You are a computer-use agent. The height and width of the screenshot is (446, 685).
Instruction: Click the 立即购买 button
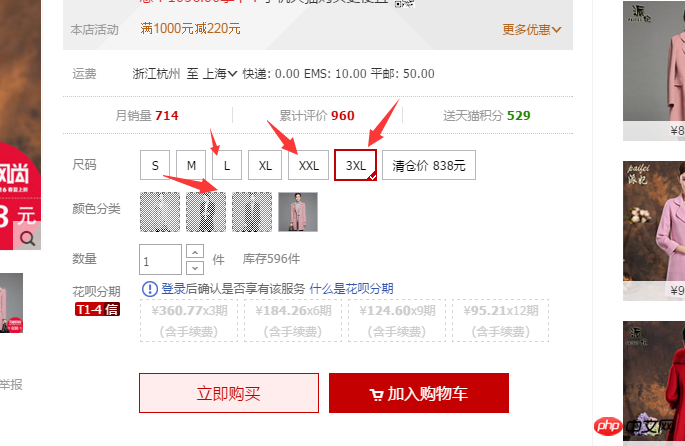pos(229,393)
